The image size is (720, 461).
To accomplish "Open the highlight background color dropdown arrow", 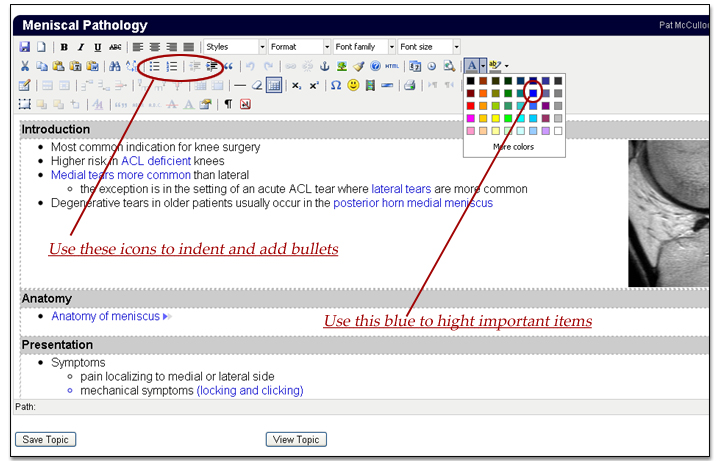I will click(506, 66).
